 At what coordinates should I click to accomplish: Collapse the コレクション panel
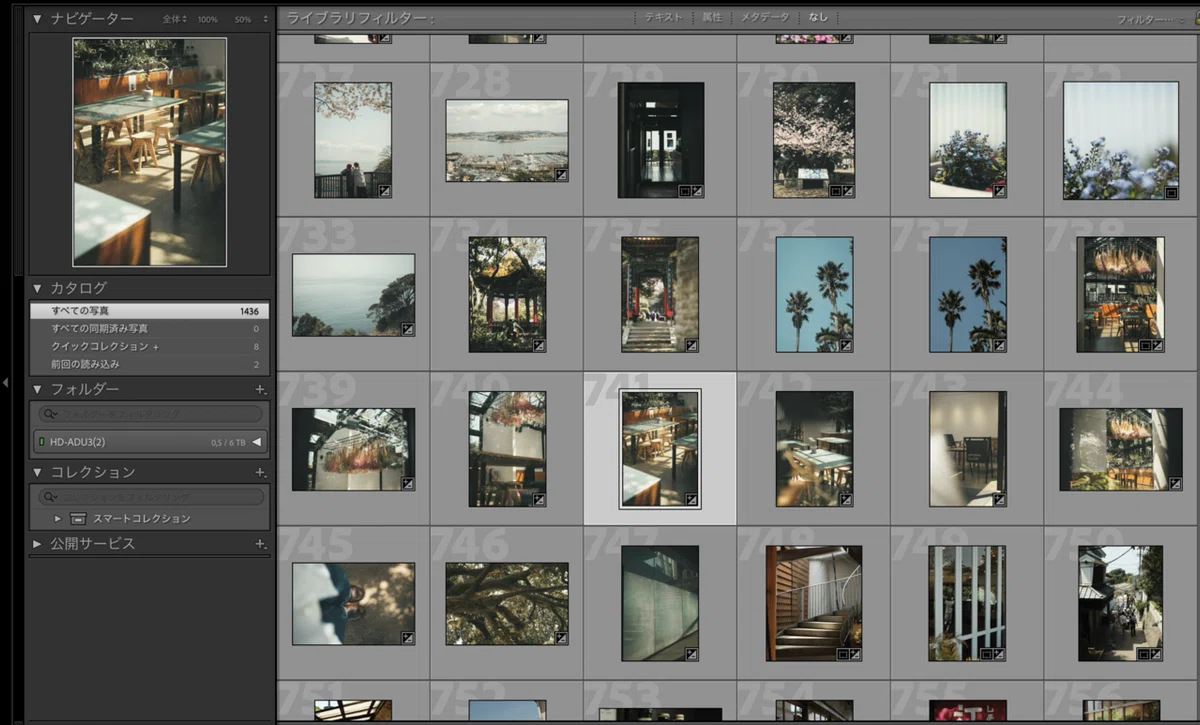click(x=37, y=472)
